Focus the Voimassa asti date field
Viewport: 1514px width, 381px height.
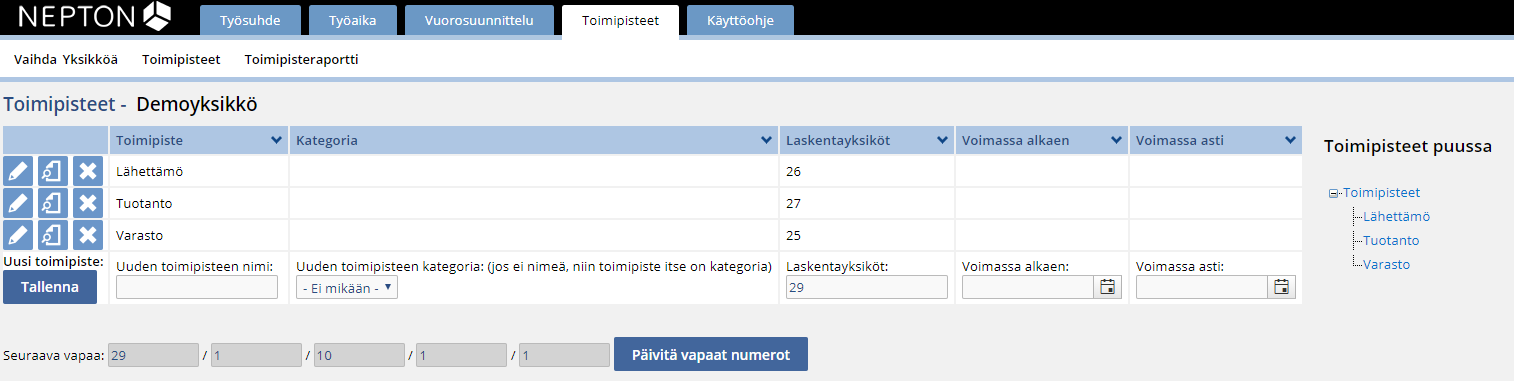pyautogui.click(x=1203, y=287)
